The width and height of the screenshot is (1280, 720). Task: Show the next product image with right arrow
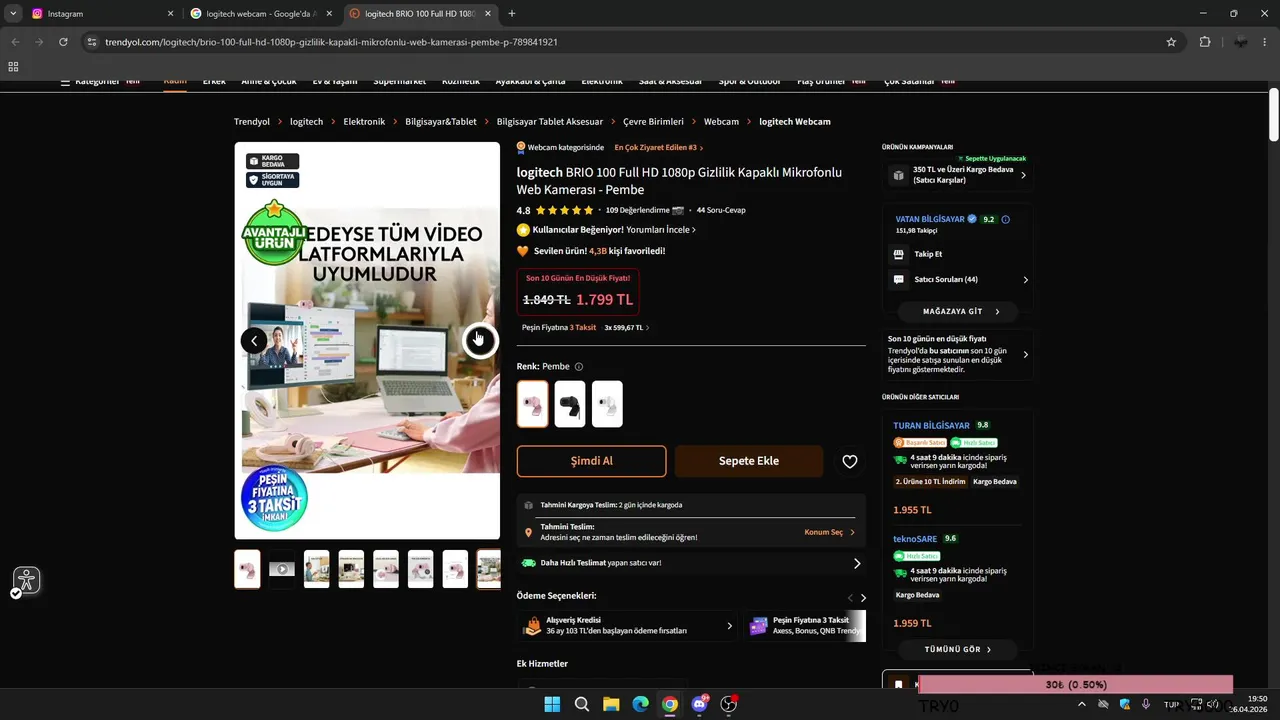(479, 341)
